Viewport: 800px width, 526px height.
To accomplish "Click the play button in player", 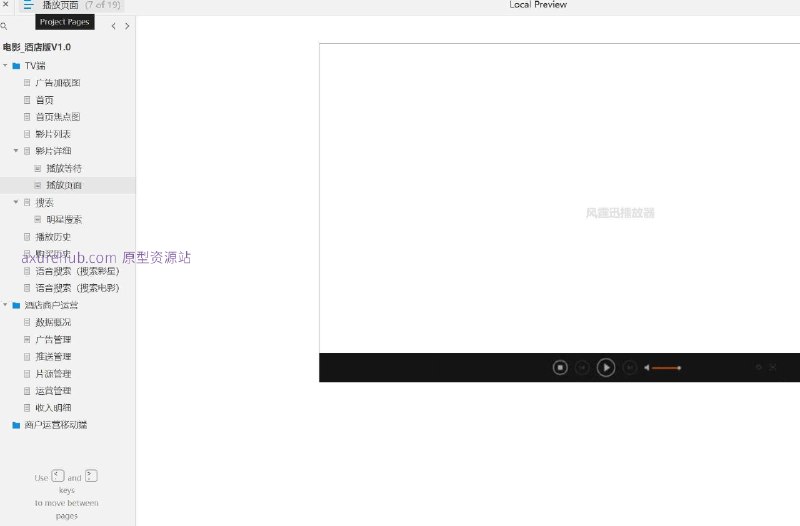I will [x=606, y=367].
